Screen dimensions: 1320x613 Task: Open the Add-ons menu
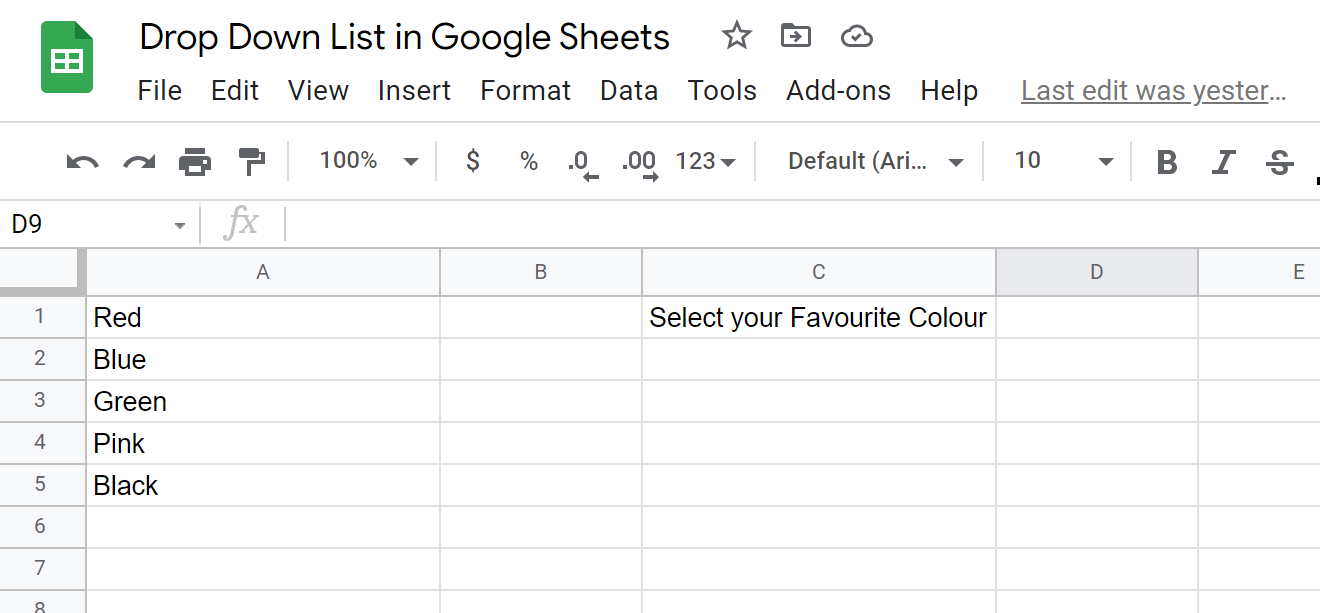point(838,90)
